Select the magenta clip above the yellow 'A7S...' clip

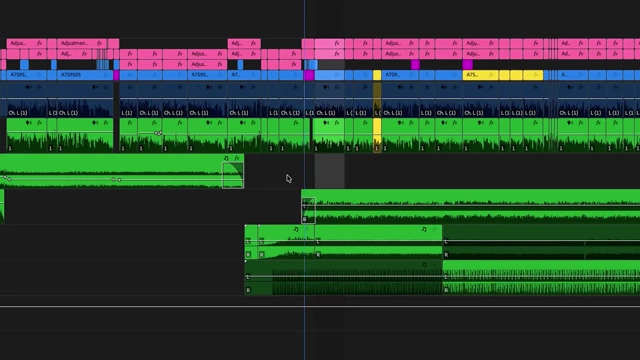[467, 64]
